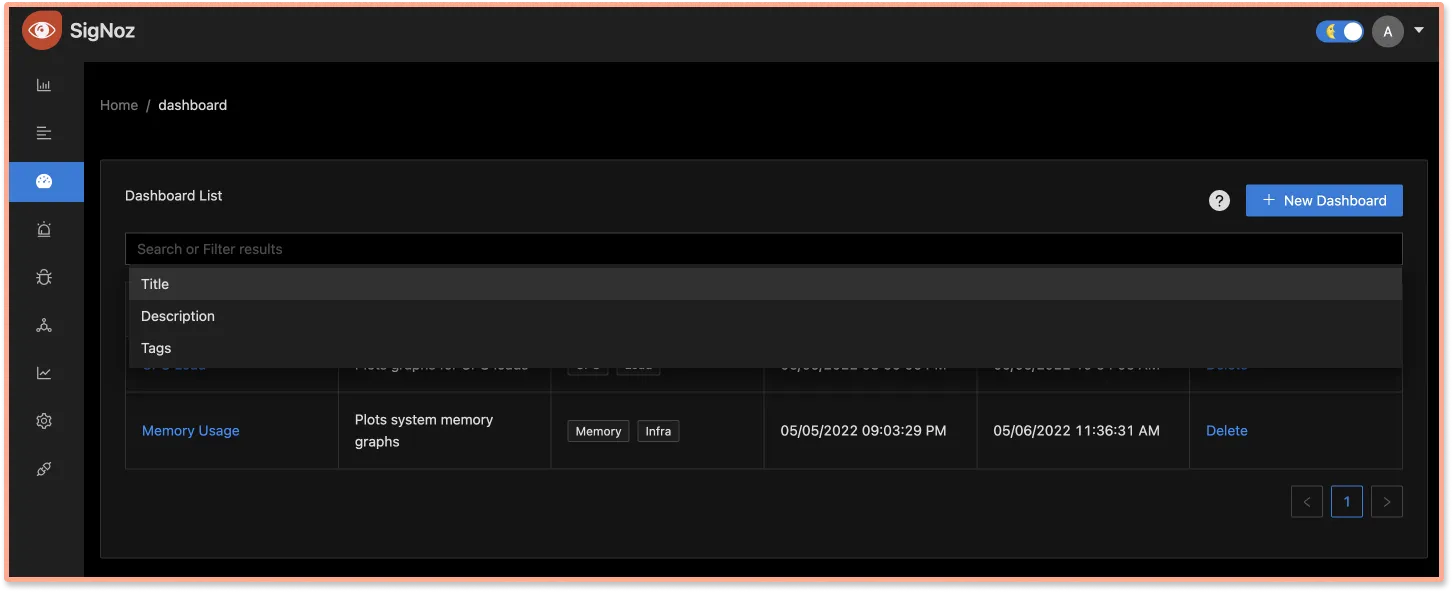Click the dashboard breadcrumb item

point(193,105)
